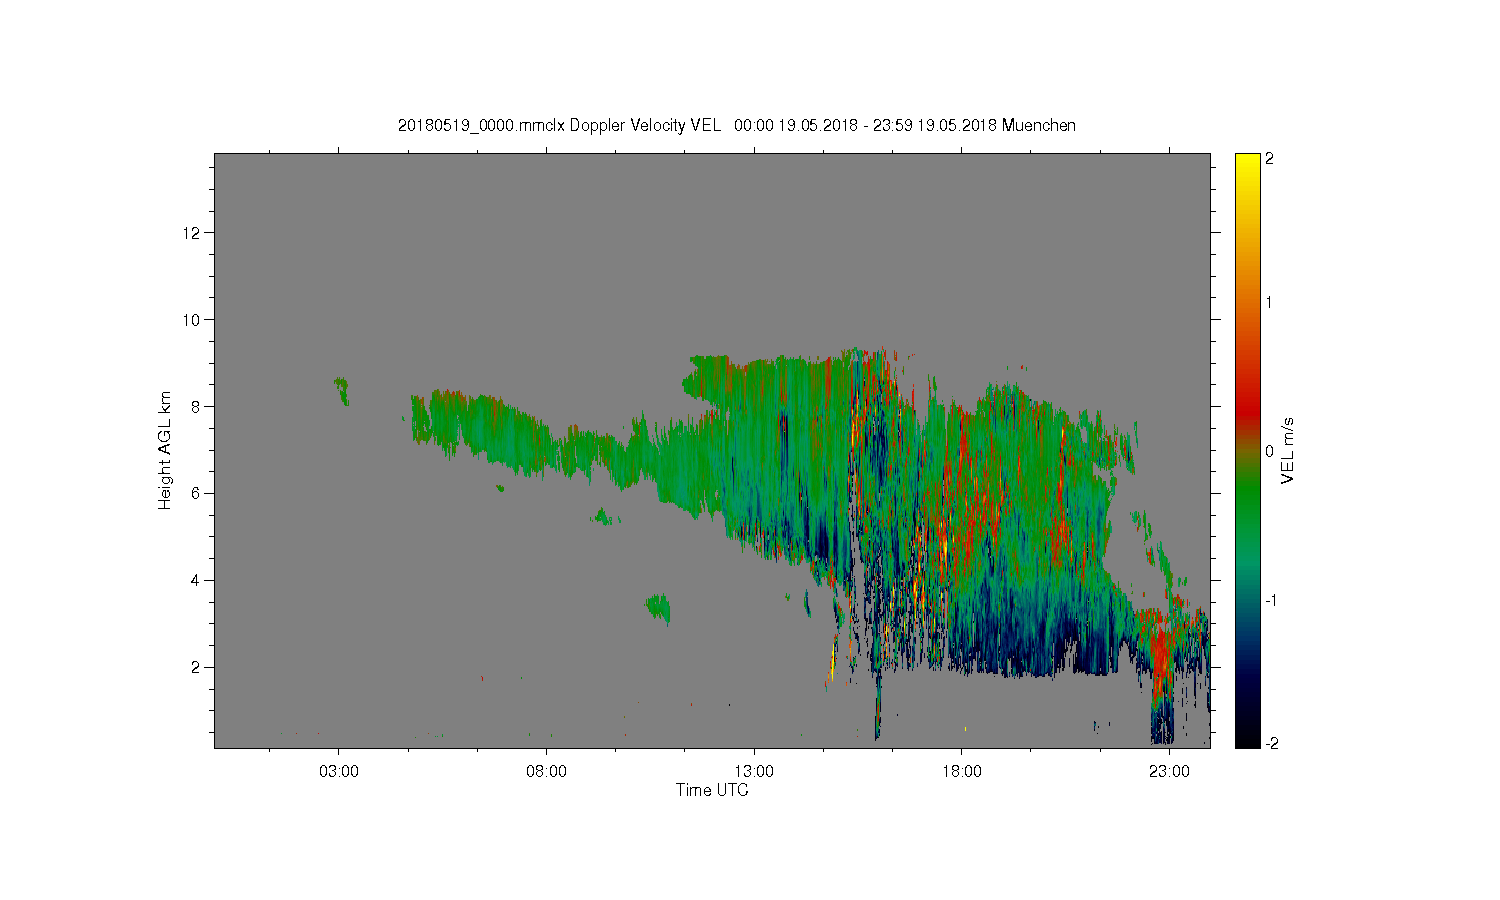Viewport: 1500px width, 900px height.
Task: Select the 03:00 time tick label
Action: [x=339, y=771]
